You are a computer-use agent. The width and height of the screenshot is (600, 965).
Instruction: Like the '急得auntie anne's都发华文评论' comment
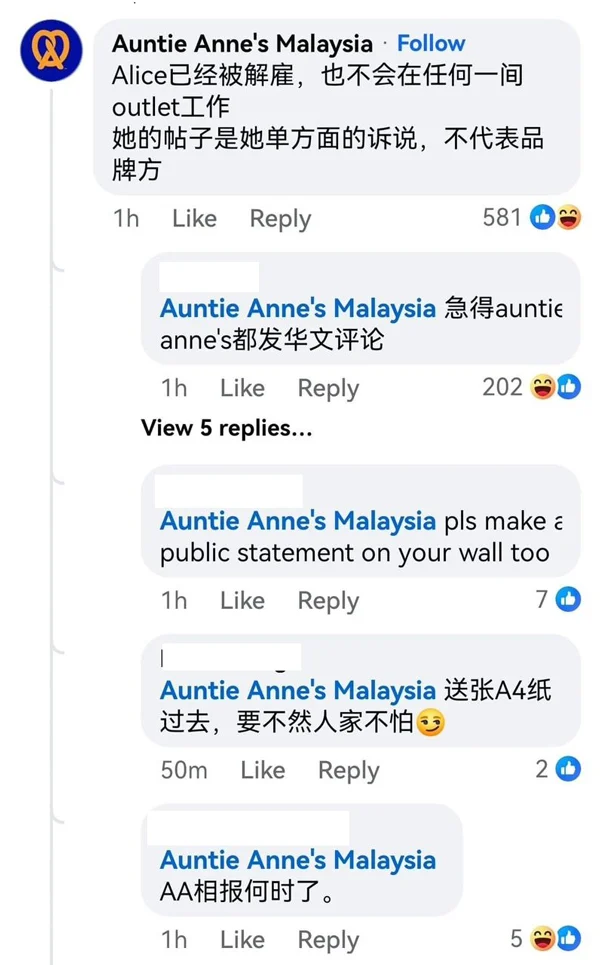click(x=241, y=387)
